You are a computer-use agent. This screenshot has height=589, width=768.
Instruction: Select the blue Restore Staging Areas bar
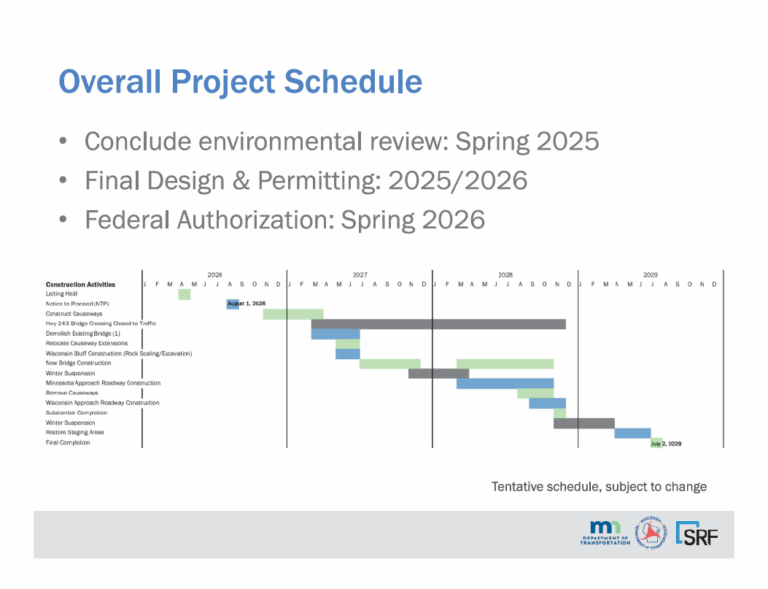pyautogui.click(x=632, y=433)
